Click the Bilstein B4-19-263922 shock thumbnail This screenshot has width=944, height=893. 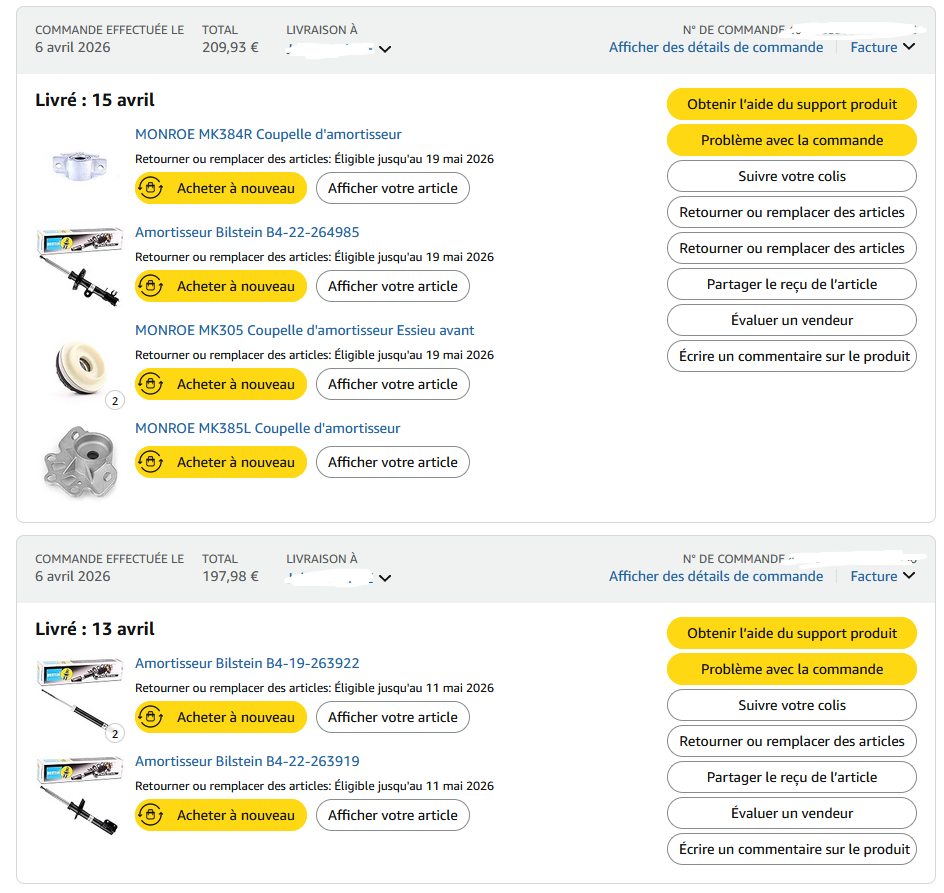(x=79, y=694)
